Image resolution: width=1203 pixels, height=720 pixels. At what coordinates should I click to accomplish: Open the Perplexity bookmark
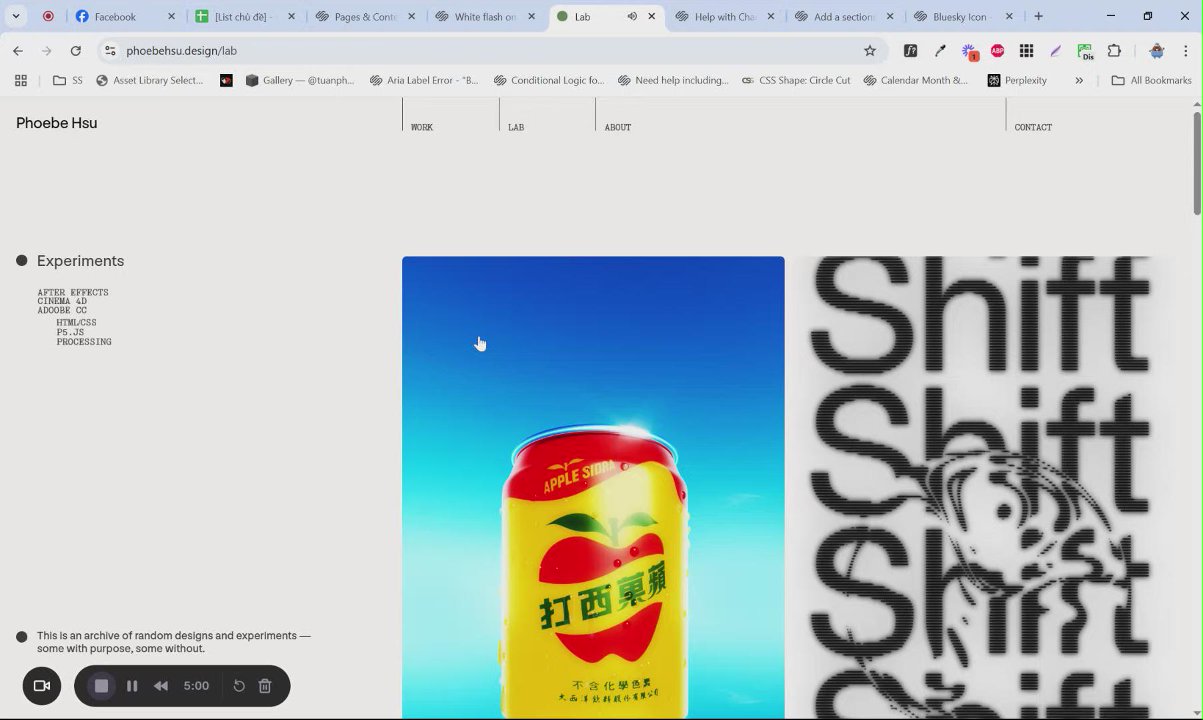[x=1017, y=80]
